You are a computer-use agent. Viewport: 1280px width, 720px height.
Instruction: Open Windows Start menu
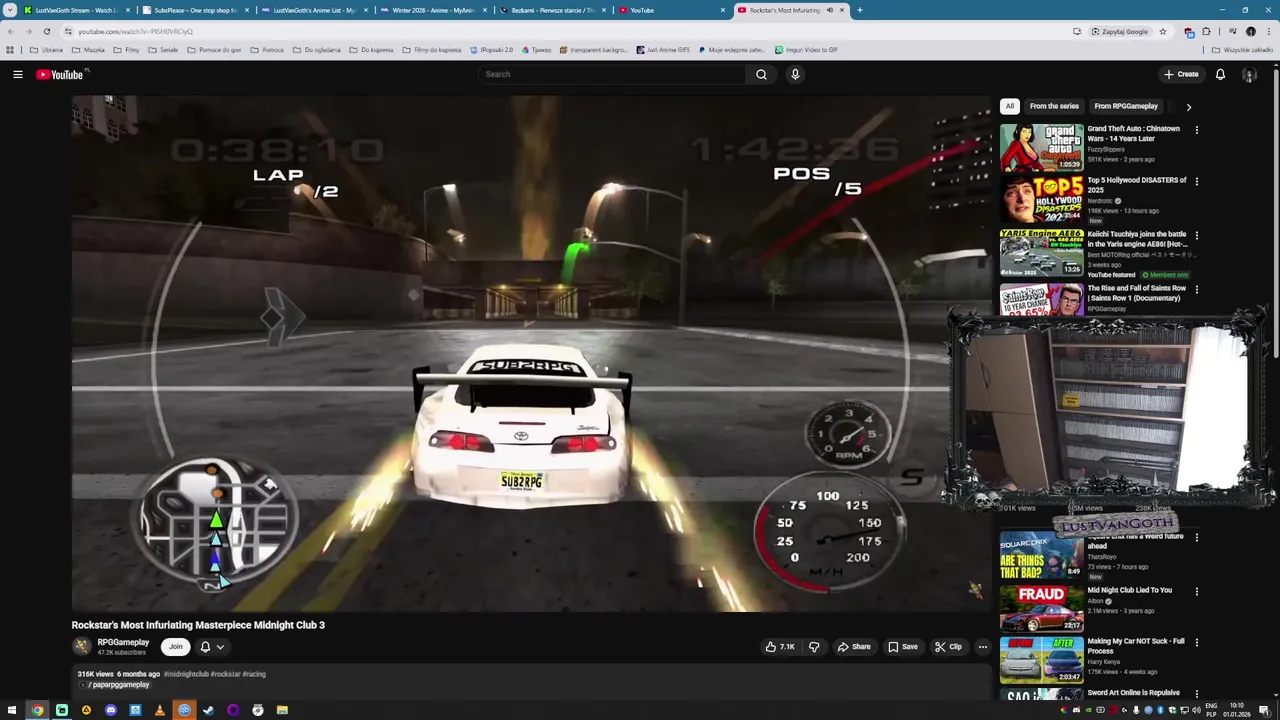coord(13,710)
